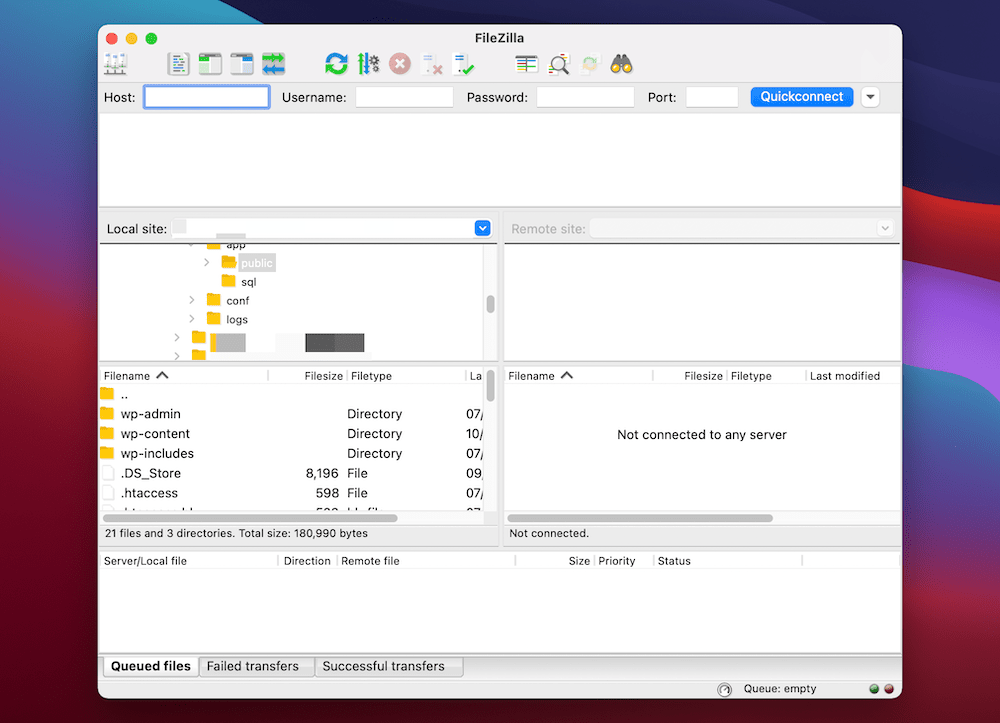Sort remote pane by Filename header
The image size is (1000, 723).
click(x=578, y=376)
